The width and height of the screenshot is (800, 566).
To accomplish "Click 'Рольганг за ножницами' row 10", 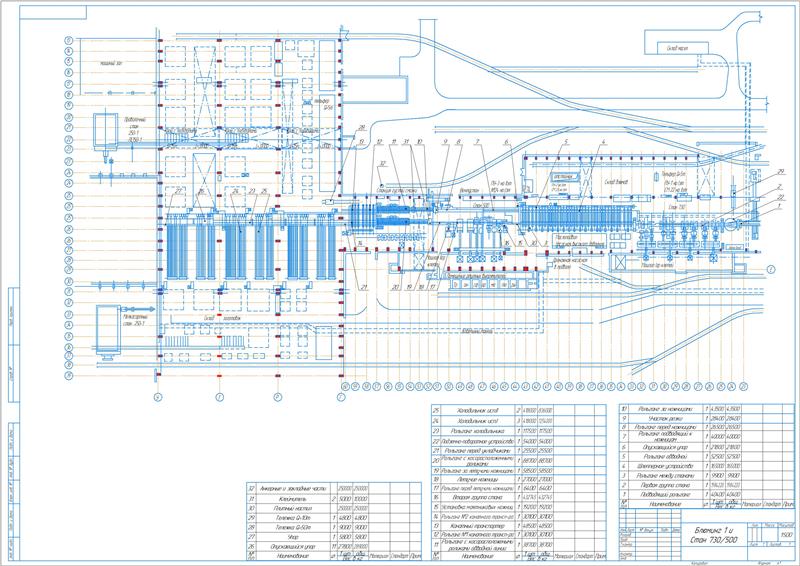I will (x=665, y=409).
